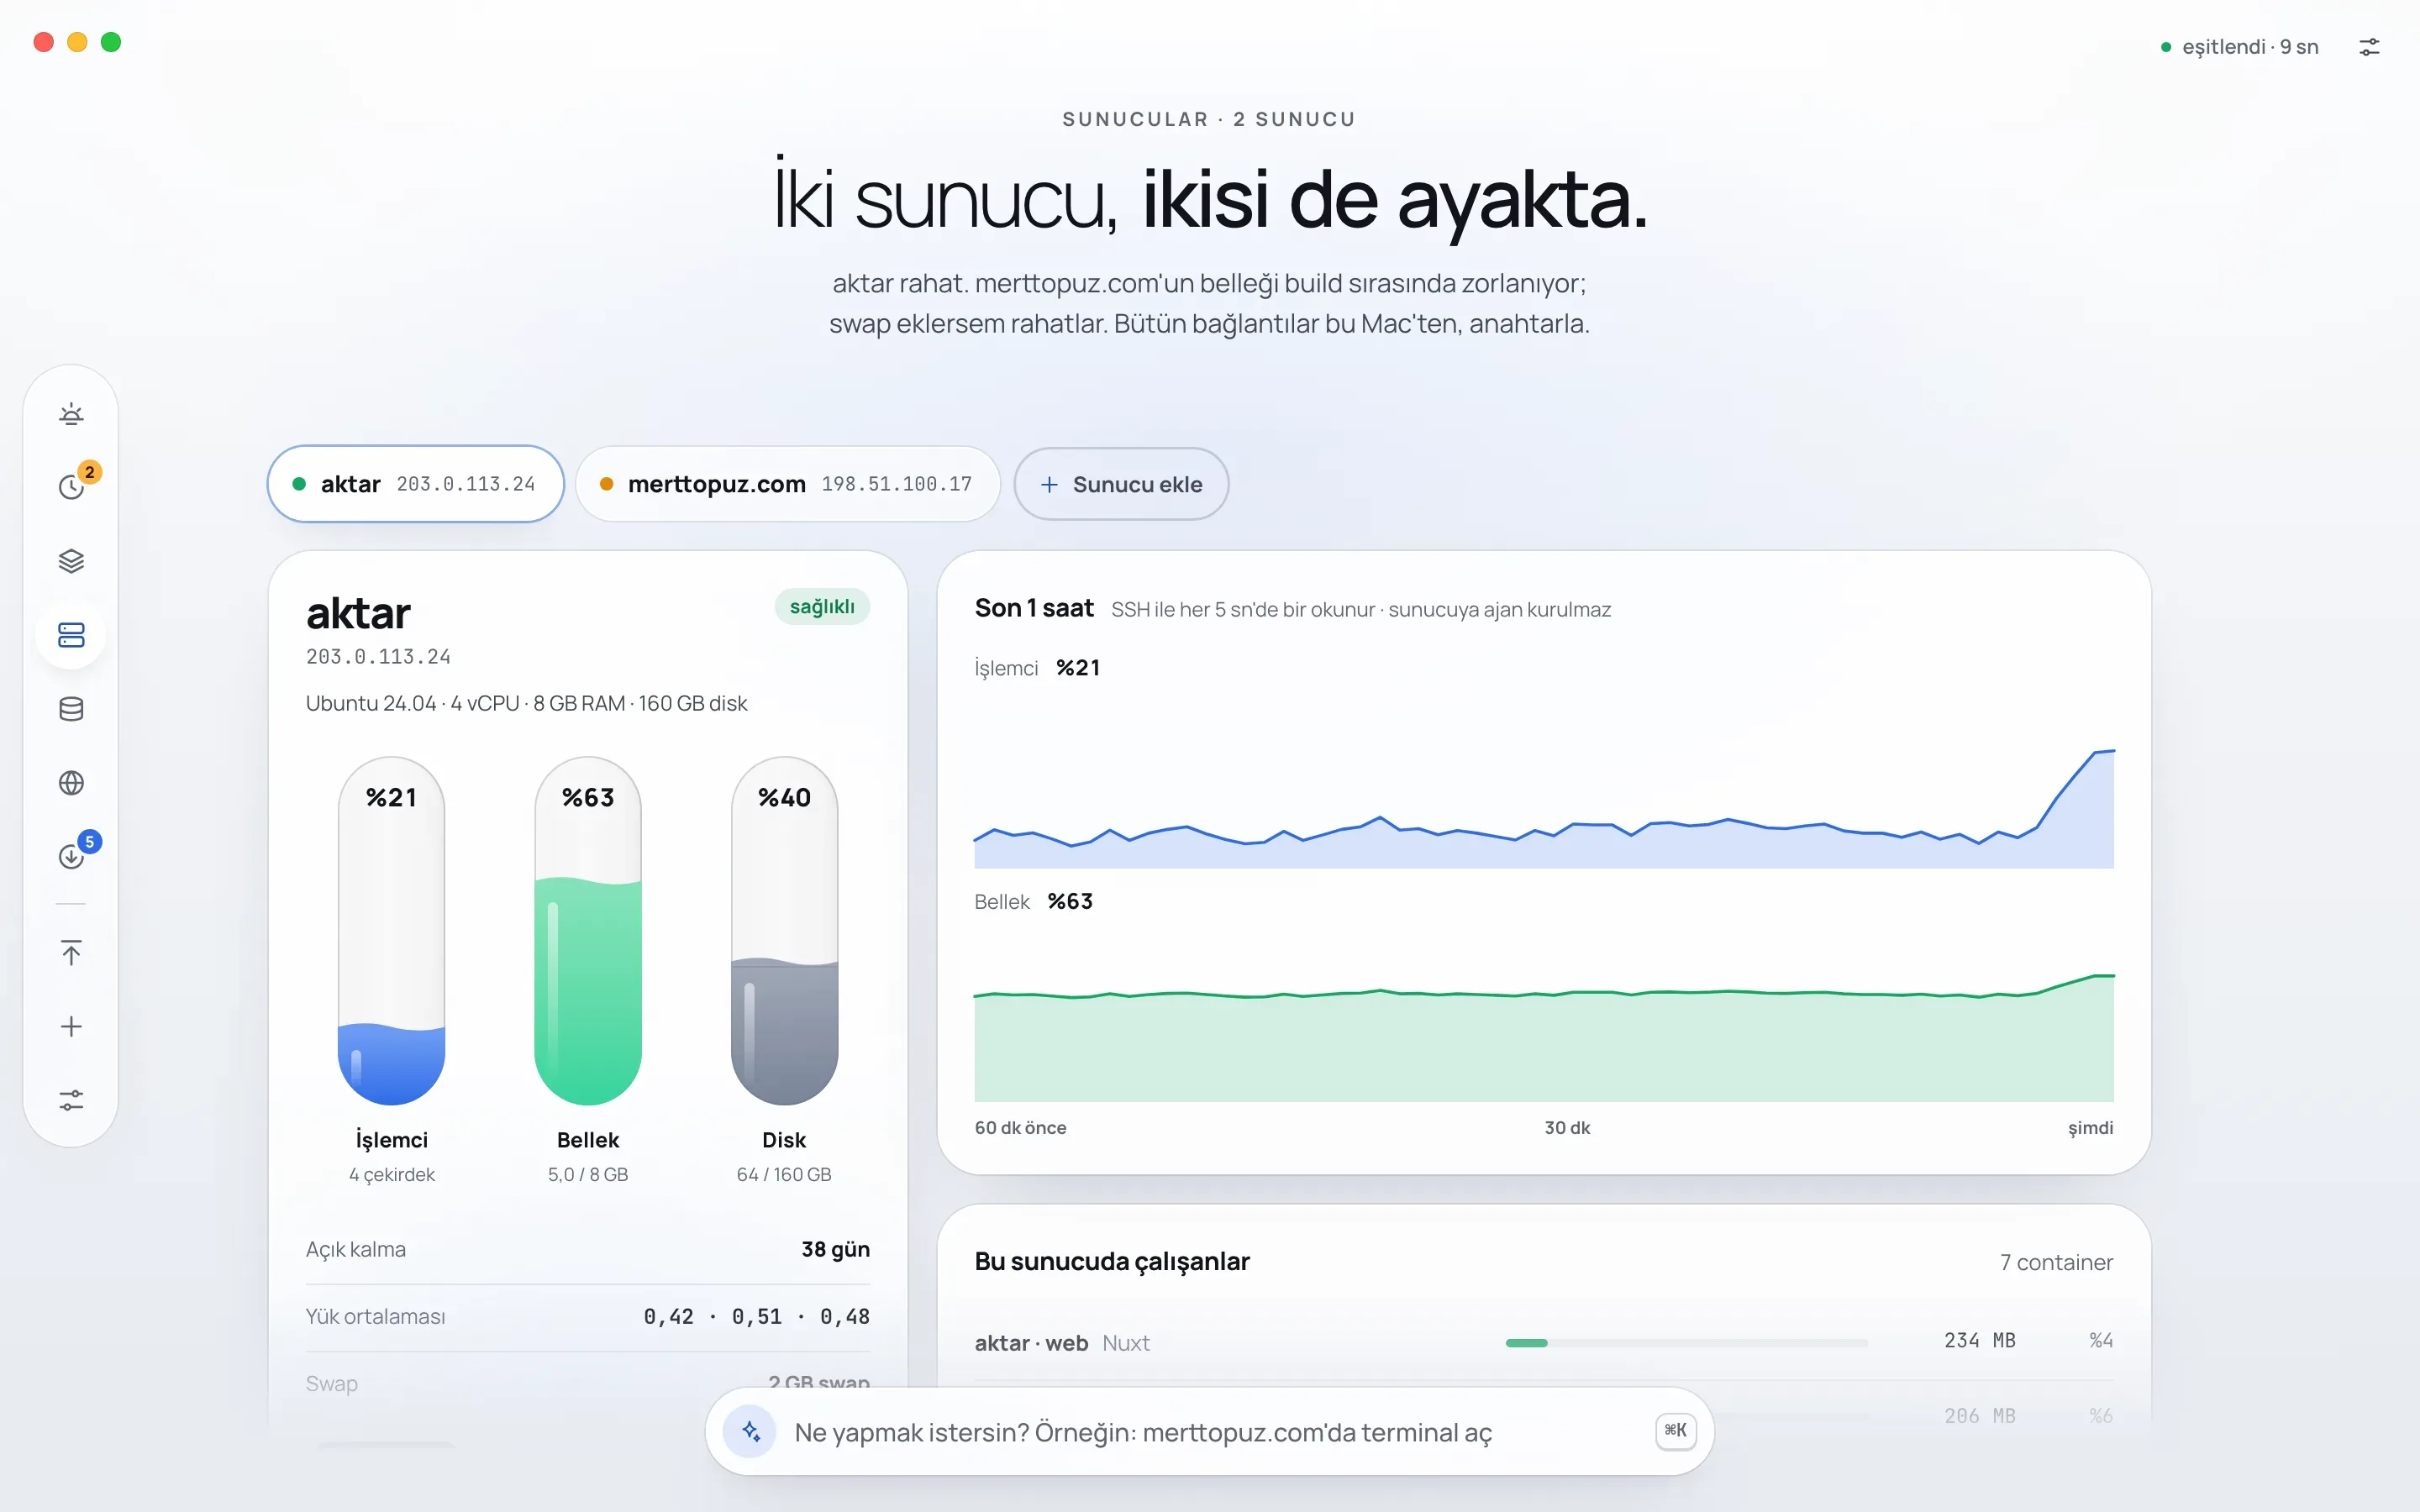Click the ⌘K shortcut badge

(1675, 1431)
